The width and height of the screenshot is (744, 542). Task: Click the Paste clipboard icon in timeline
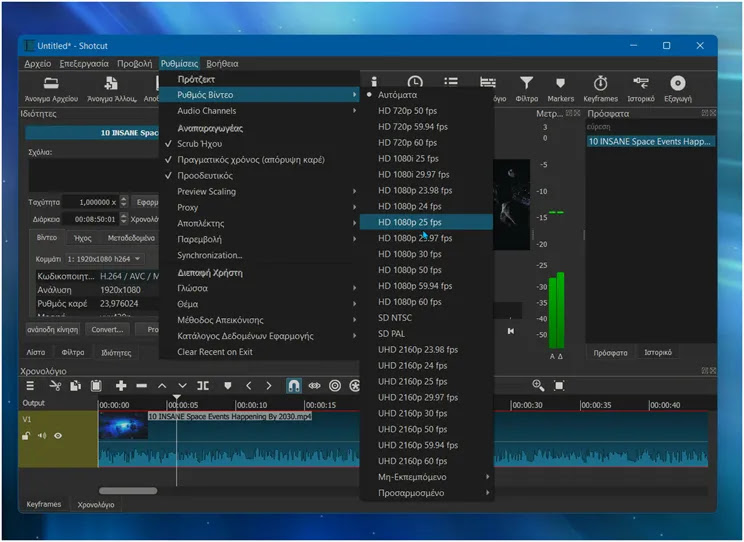click(x=96, y=386)
